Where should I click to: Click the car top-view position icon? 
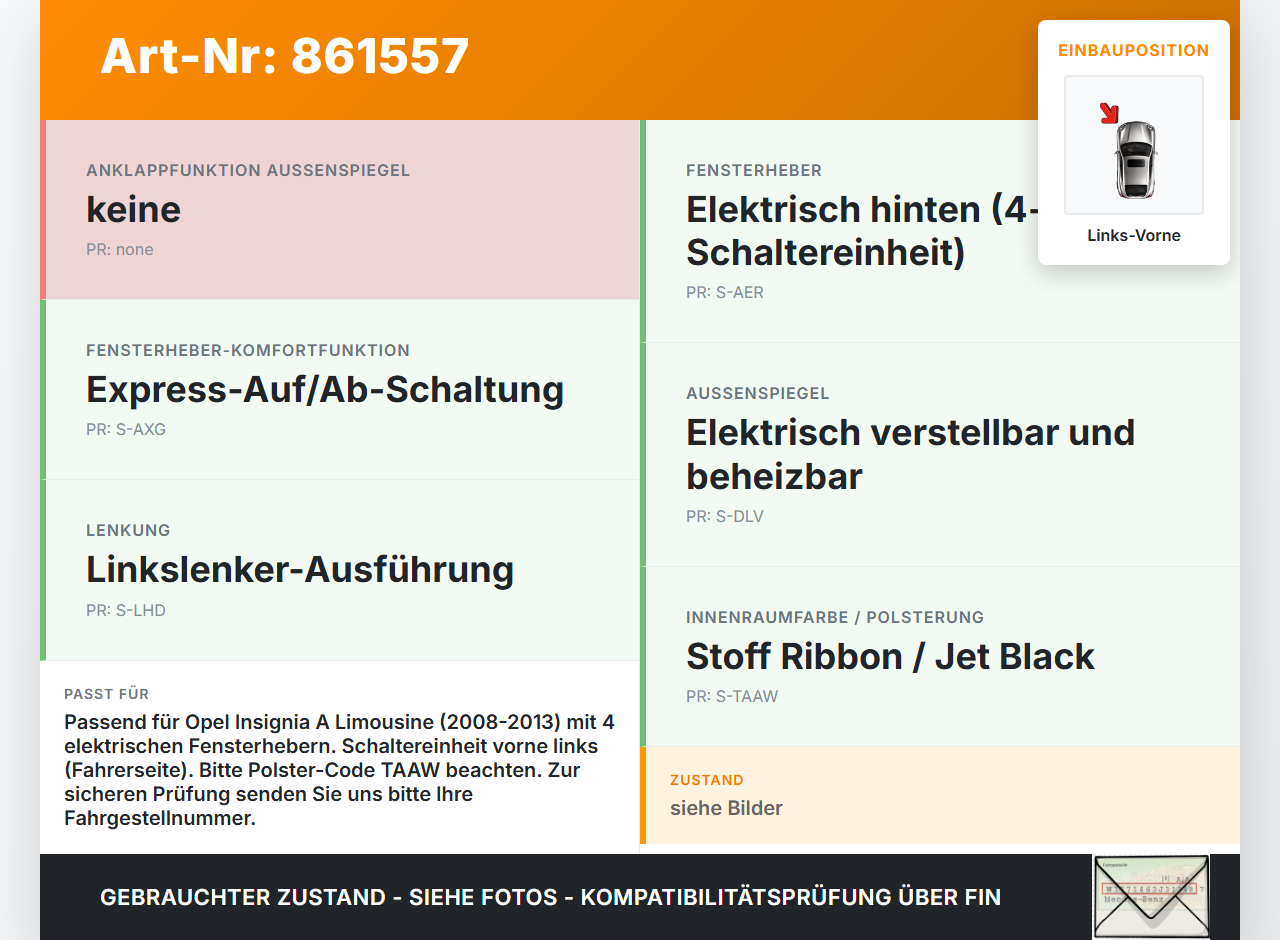[x=1134, y=145]
